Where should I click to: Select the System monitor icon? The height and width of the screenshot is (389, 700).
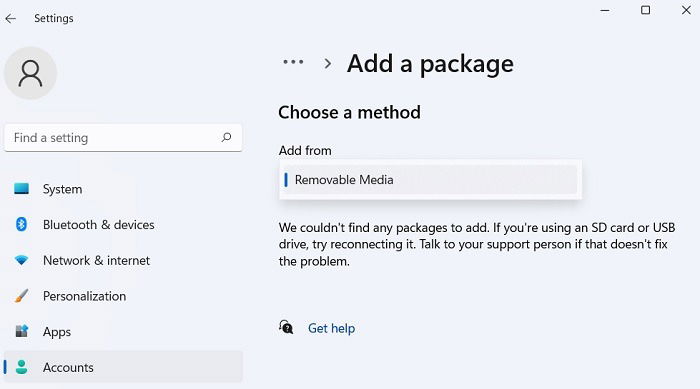21,189
